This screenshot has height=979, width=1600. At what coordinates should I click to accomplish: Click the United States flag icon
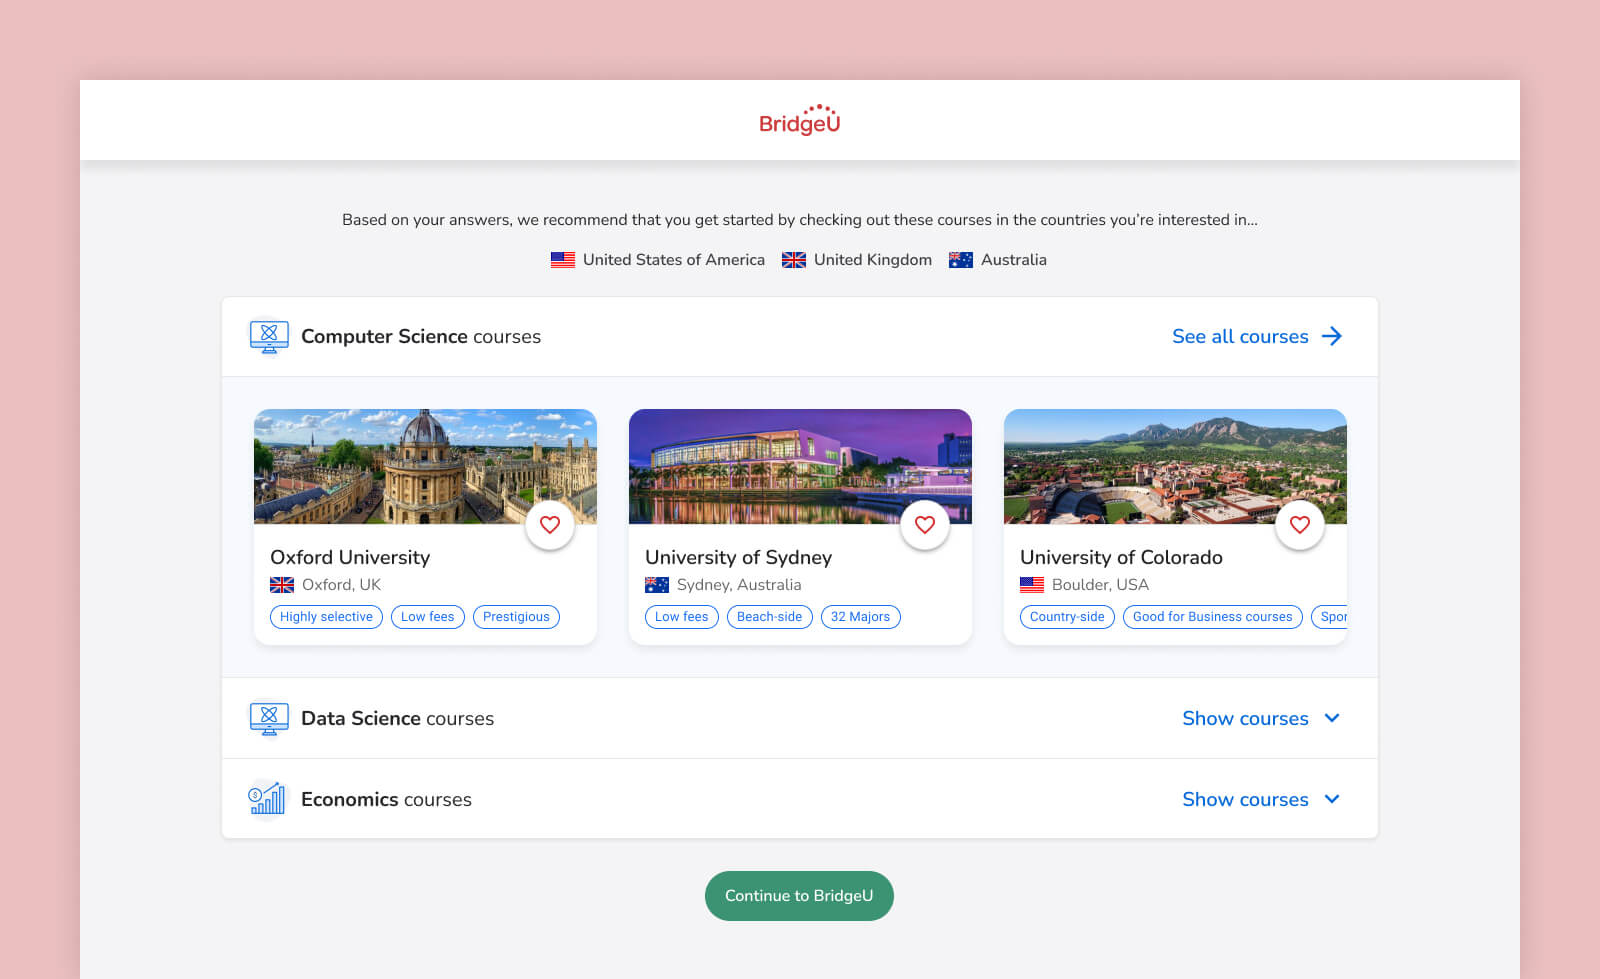click(x=562, y=259)
